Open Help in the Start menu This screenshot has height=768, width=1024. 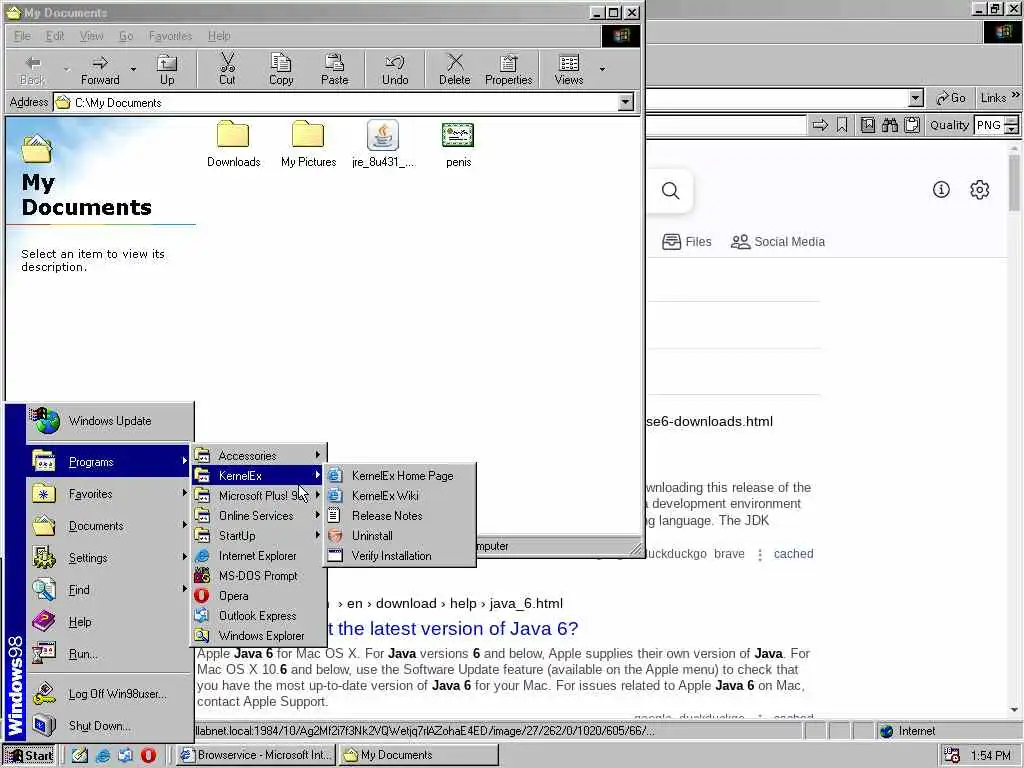[110, 622]
